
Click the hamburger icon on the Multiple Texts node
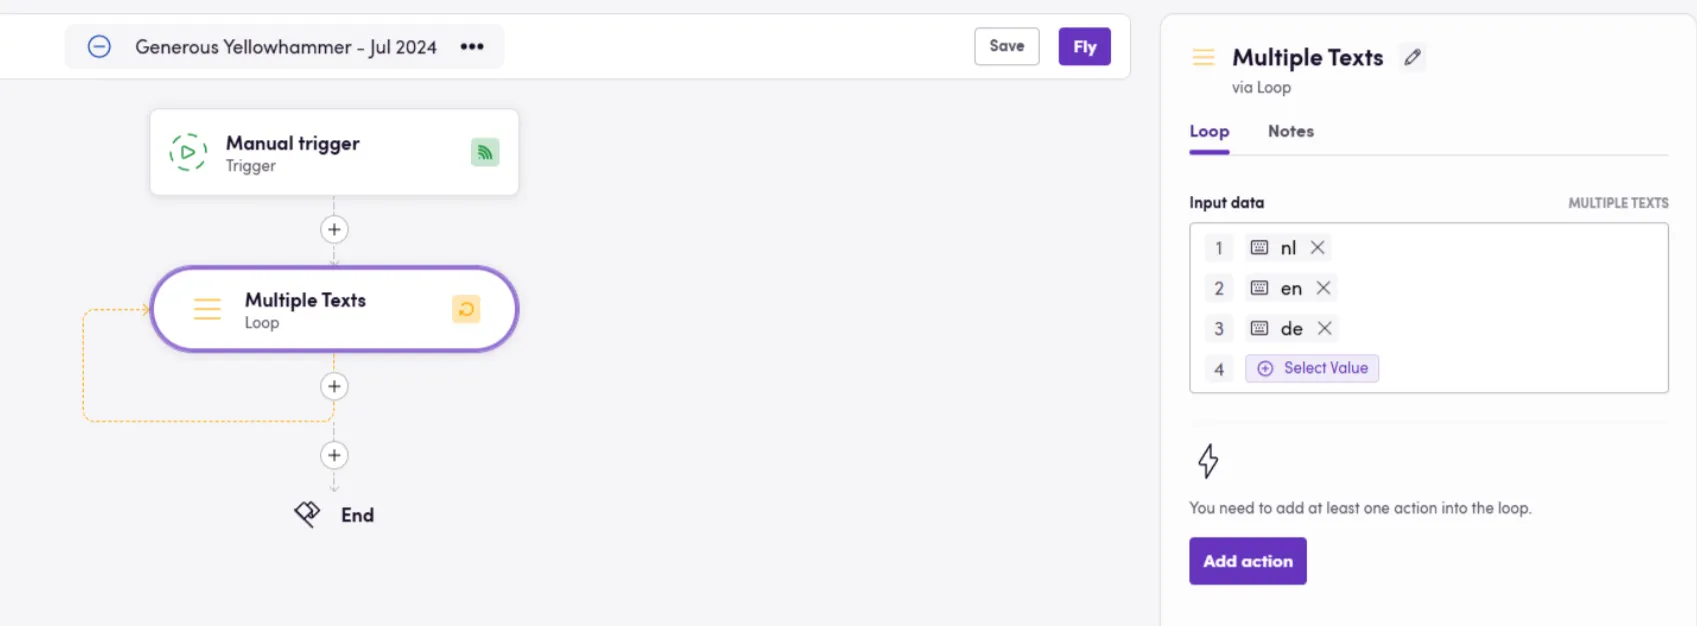[207, 310]
